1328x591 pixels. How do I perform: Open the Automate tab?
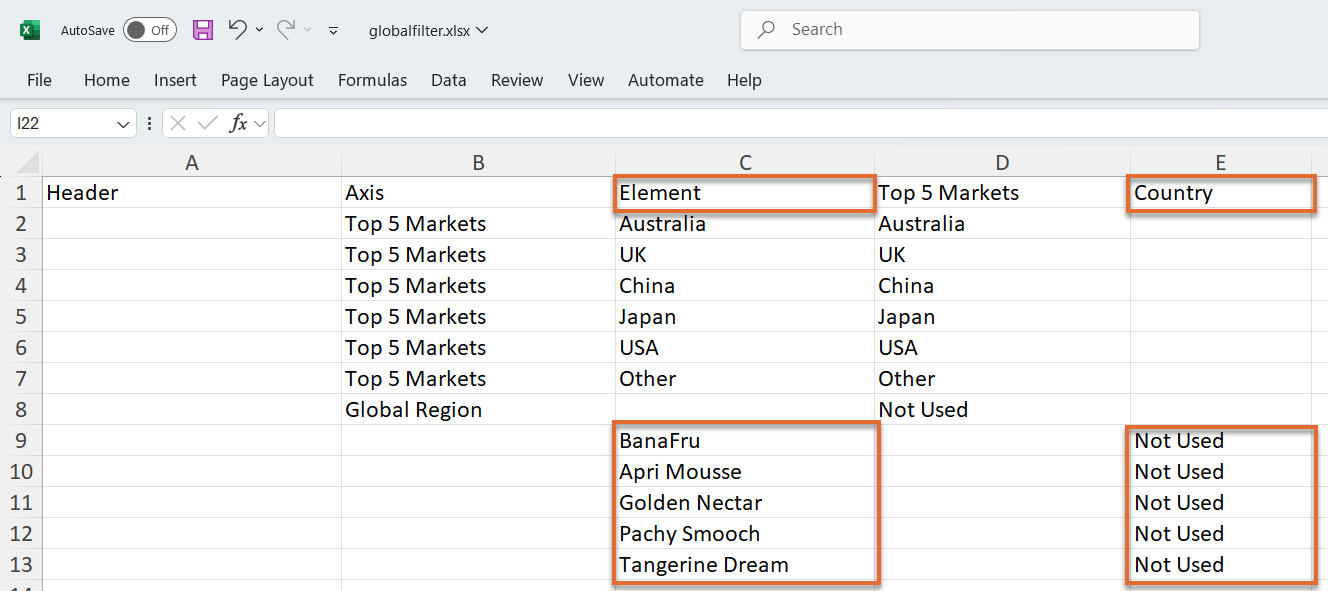click(x=666, y=80)
